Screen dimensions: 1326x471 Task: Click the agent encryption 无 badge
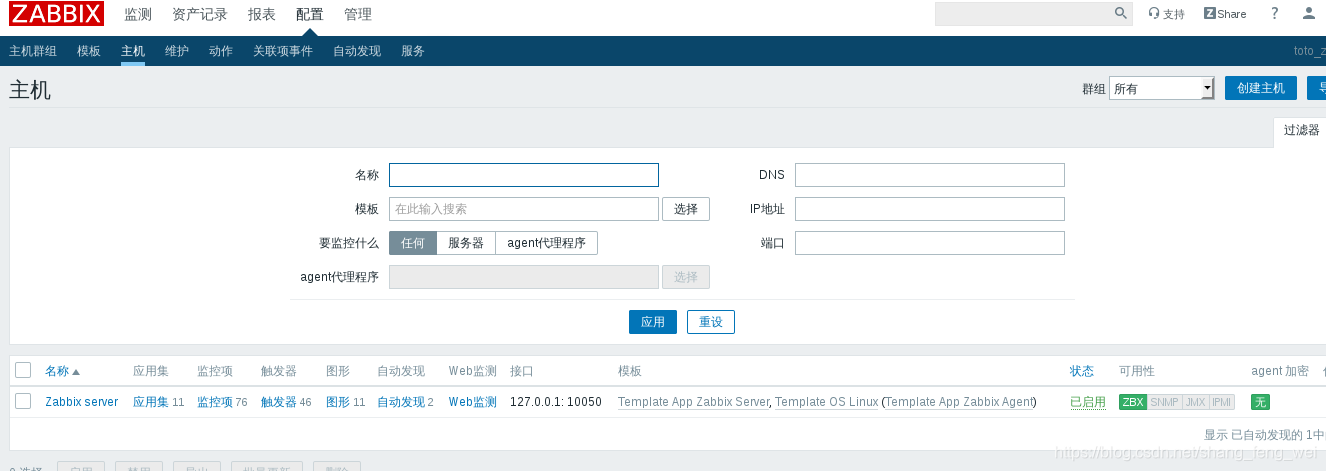[x=1260, y=402]
